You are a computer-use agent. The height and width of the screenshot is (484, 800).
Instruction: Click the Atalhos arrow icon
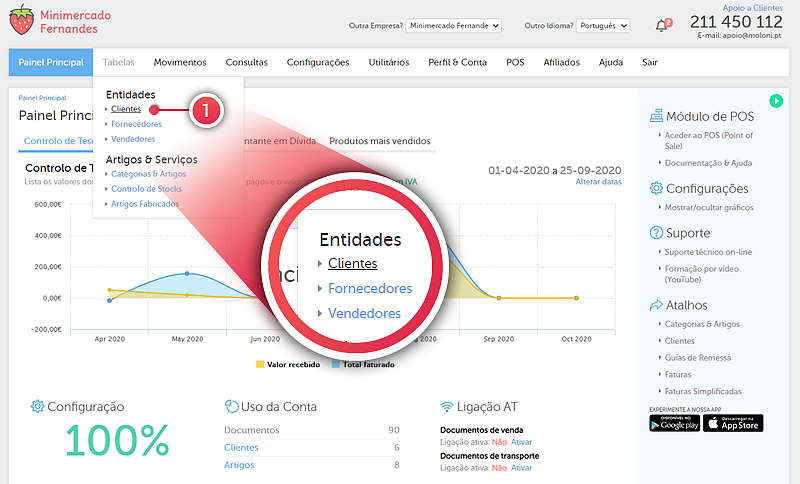pyautogui.click(x=656, y=305)
